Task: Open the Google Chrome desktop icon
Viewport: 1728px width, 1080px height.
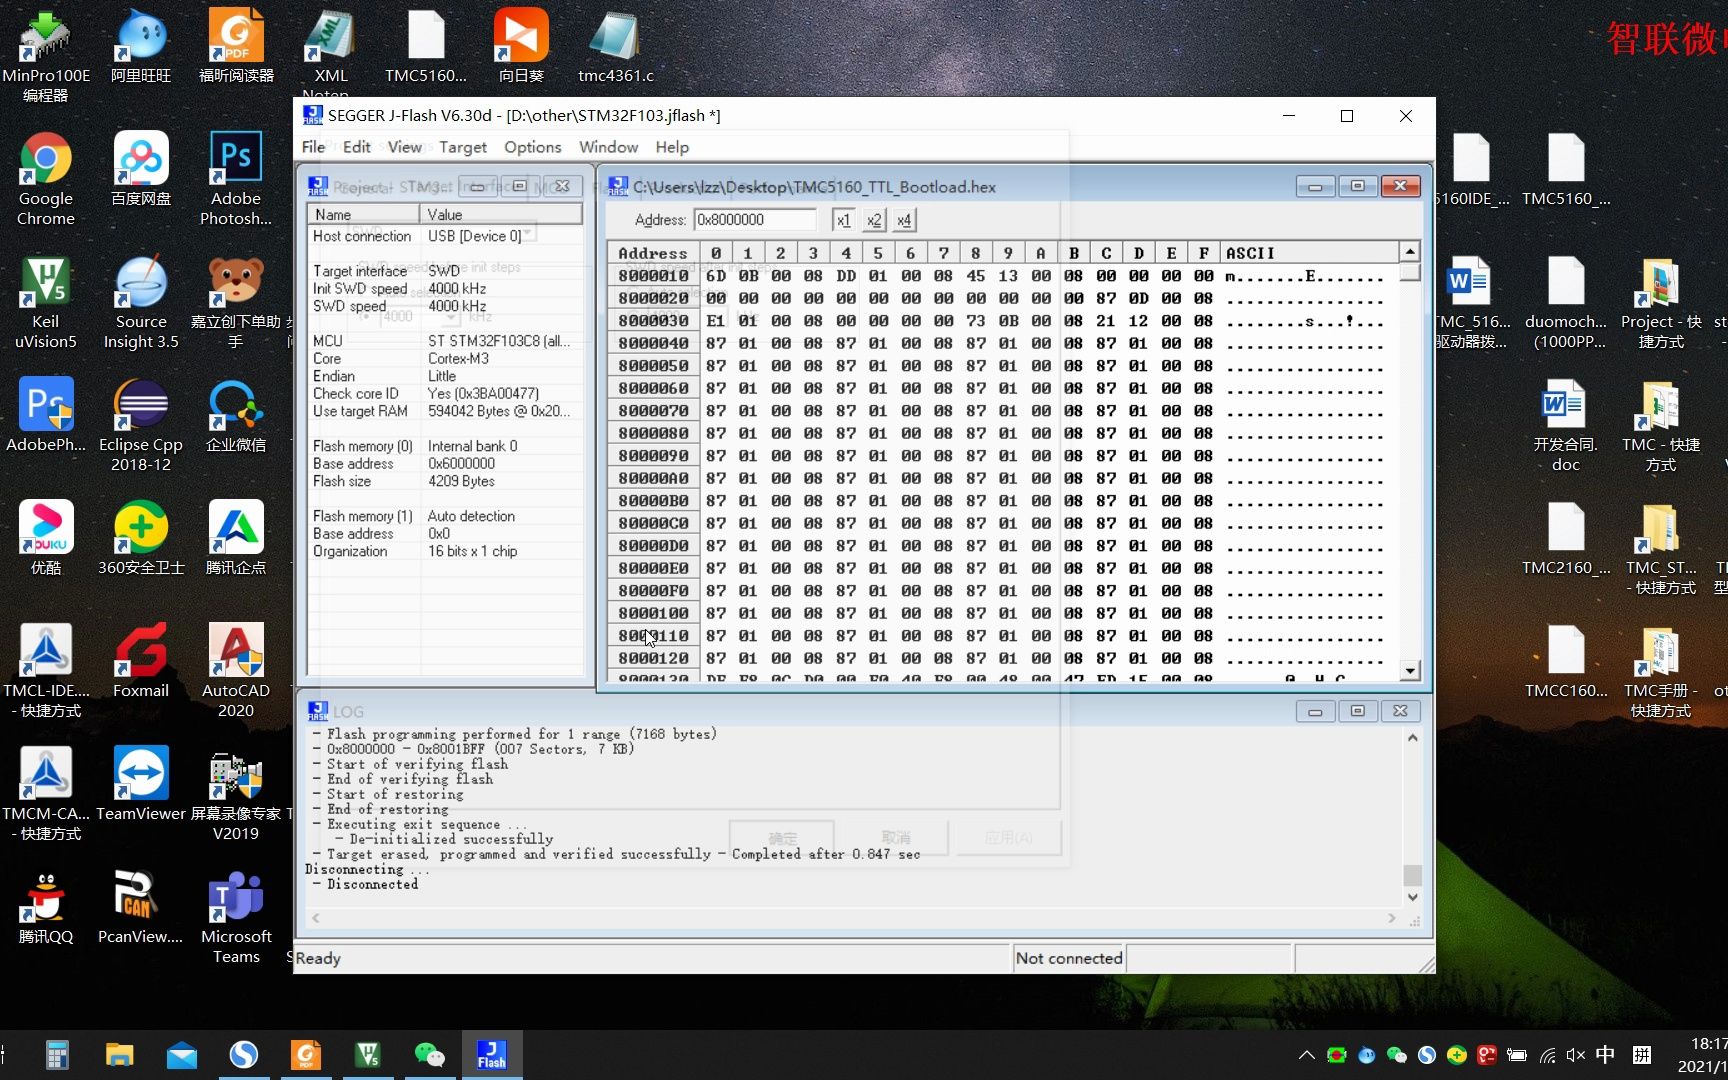Action: coord(46,179)
